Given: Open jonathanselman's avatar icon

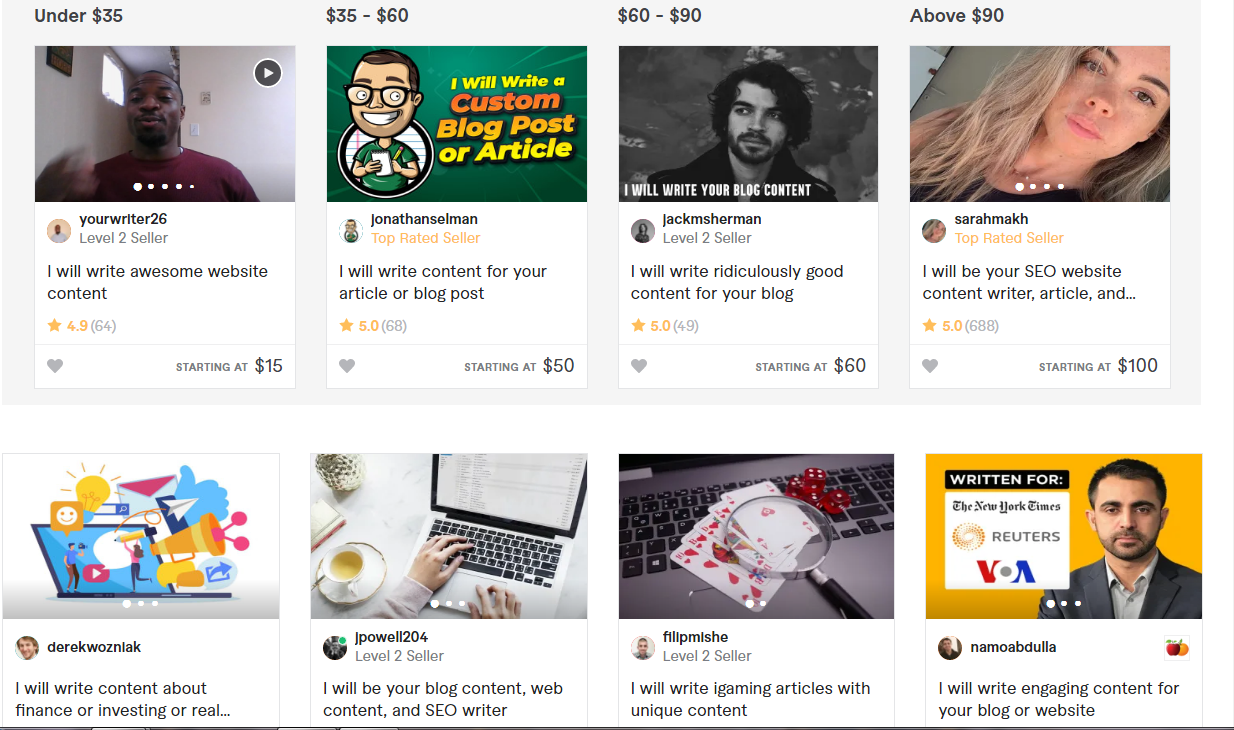Looking at the screenshot, I should (351, 230).
